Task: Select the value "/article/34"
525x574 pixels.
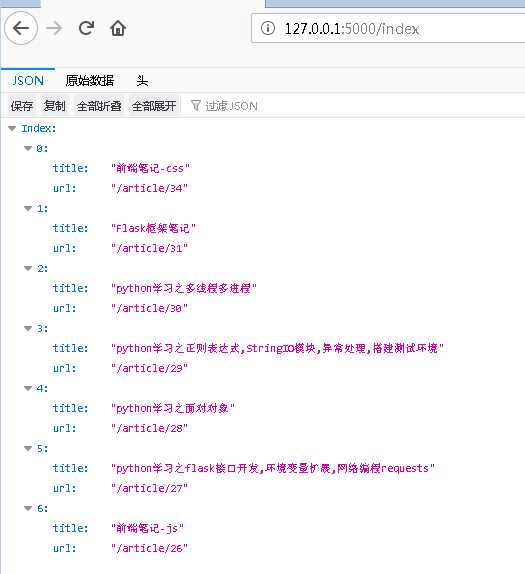Action: click(149, 188)
